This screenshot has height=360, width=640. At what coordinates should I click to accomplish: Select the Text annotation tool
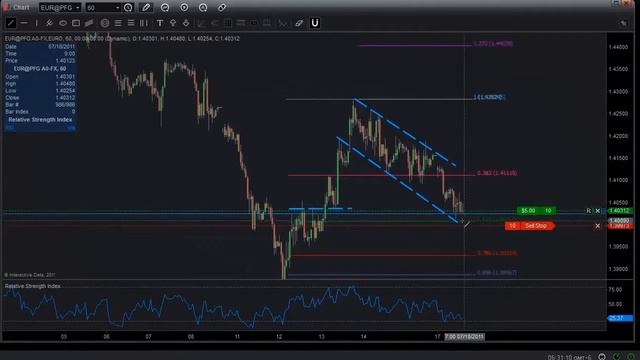click(x=160, y=23)
